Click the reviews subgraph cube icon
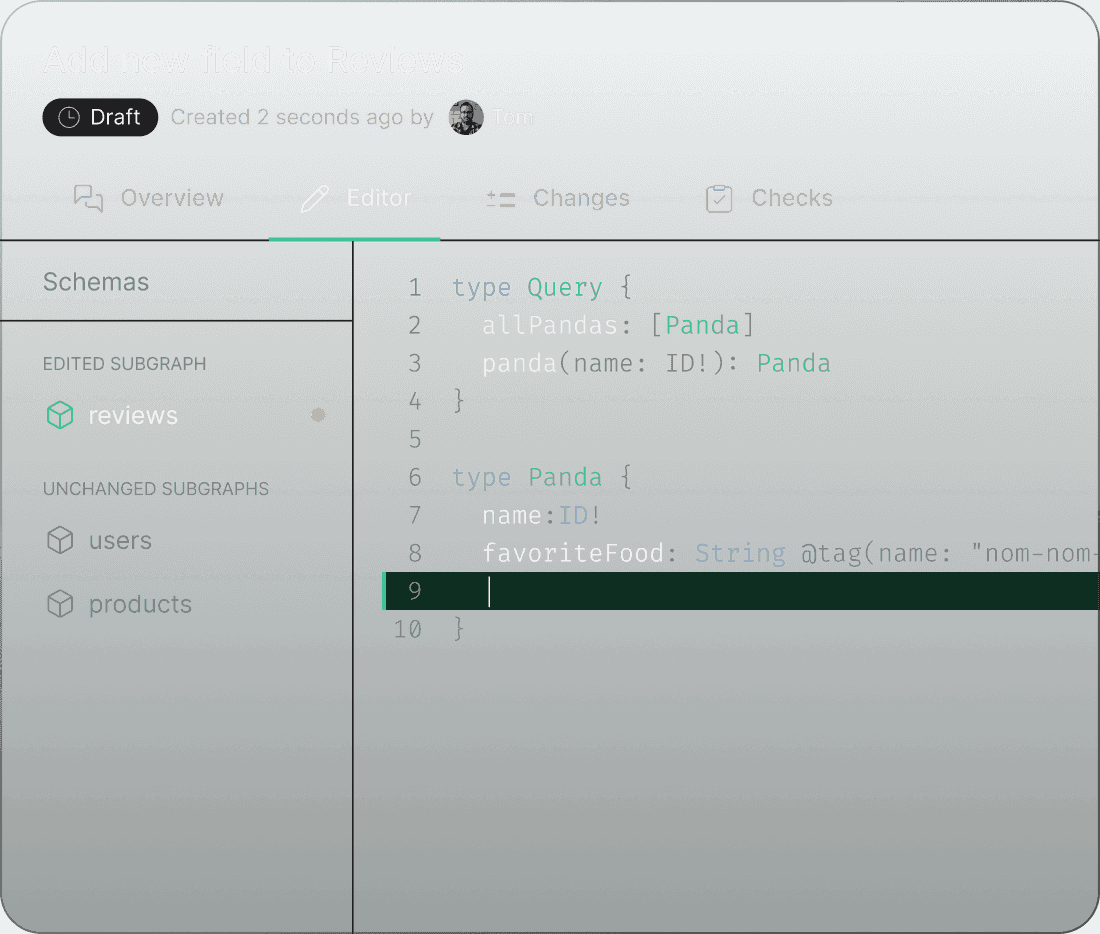 pos(60,415)
